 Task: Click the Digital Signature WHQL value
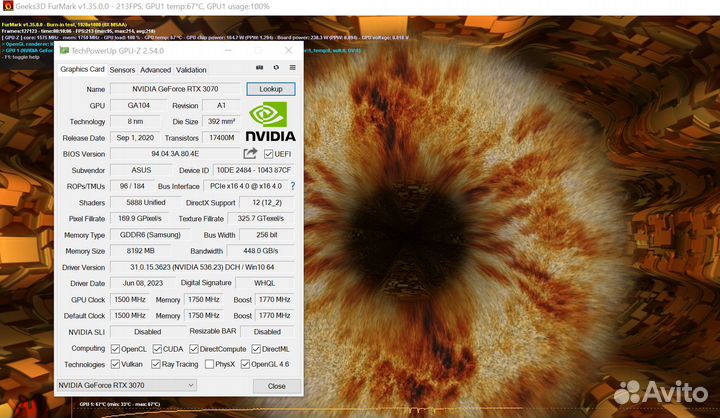click(264, 283)
